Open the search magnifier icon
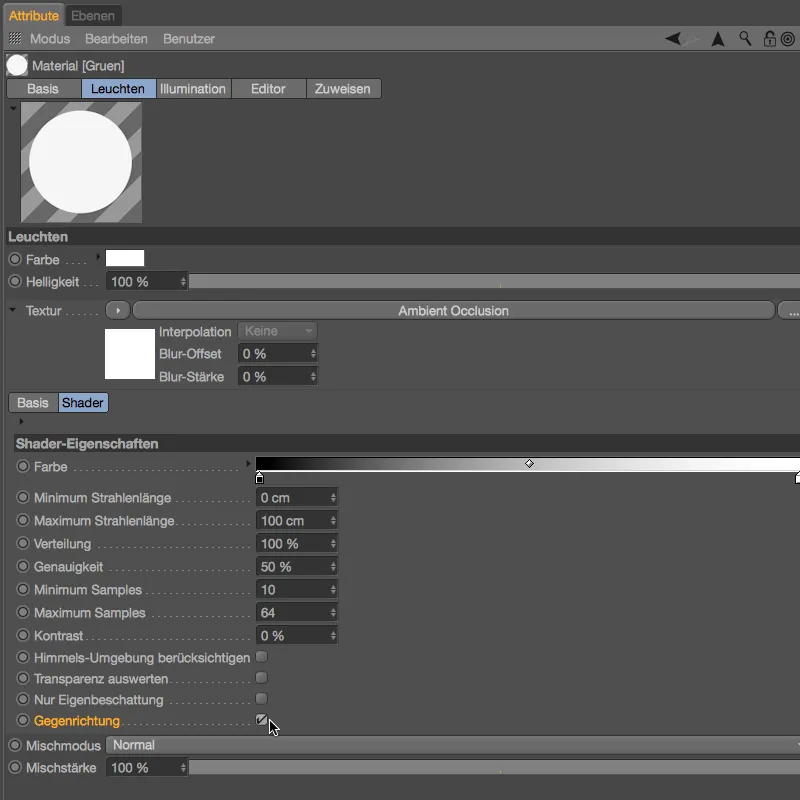The image size is (800, 800). click(745, 39)
